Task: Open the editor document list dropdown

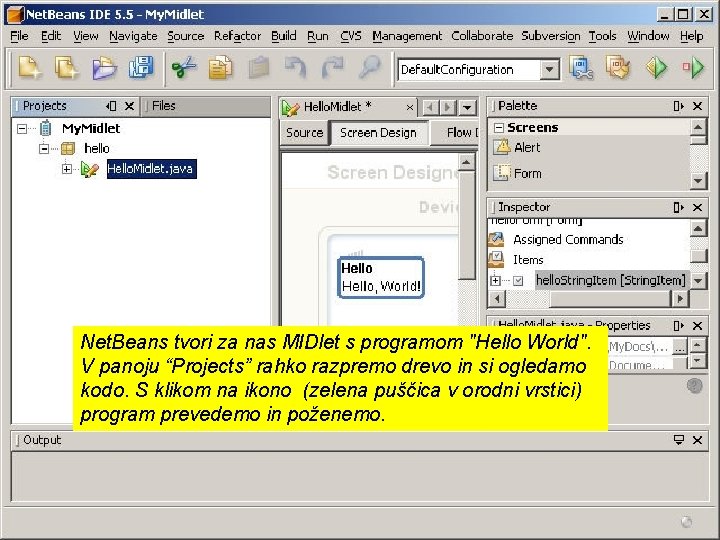Action: click(x=467, y=108)
